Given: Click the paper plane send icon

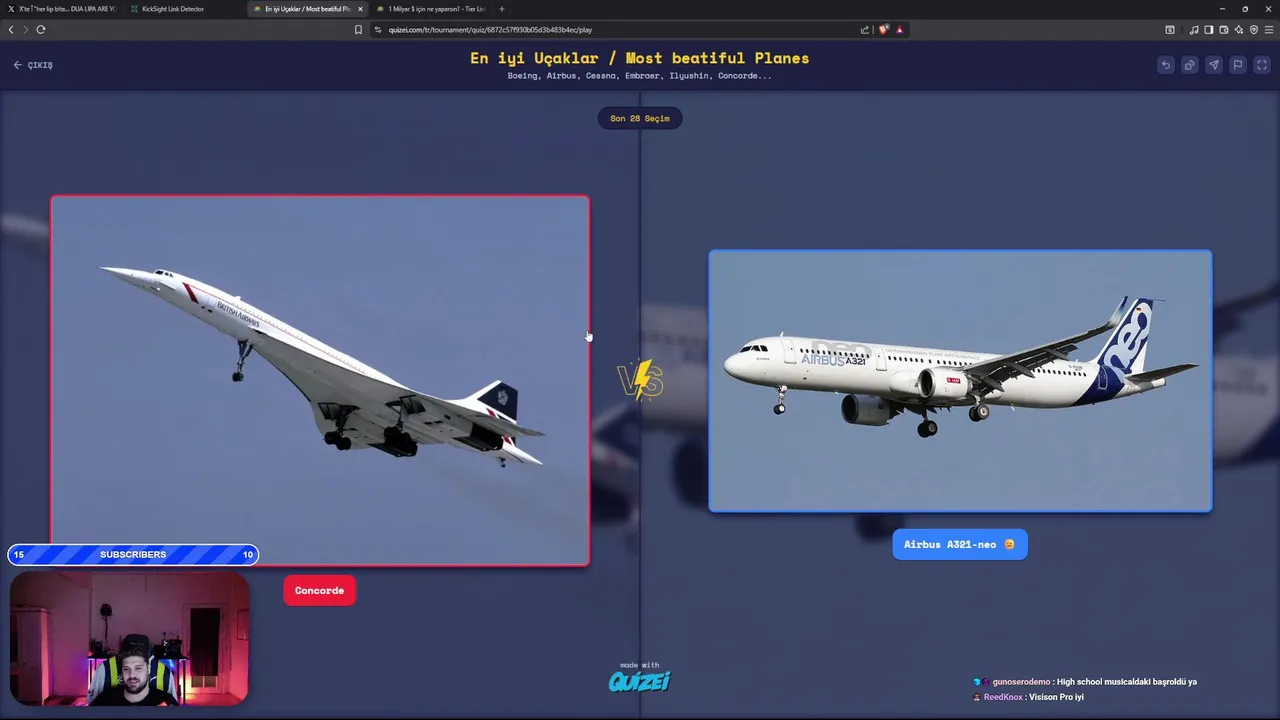Looking at the screenshot, I should click(x=1213, y=65).
